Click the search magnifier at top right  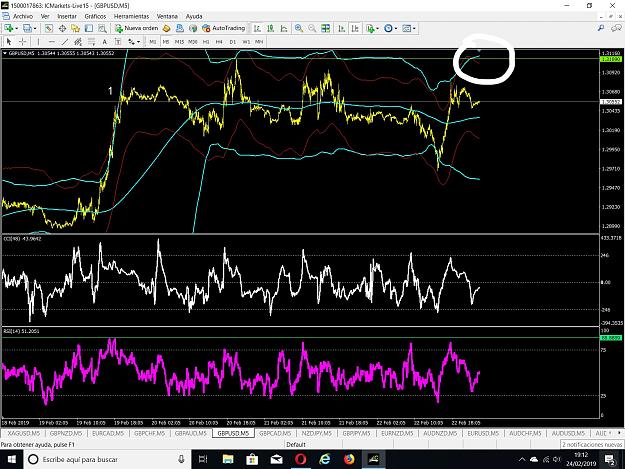click(x=601, y=28)
